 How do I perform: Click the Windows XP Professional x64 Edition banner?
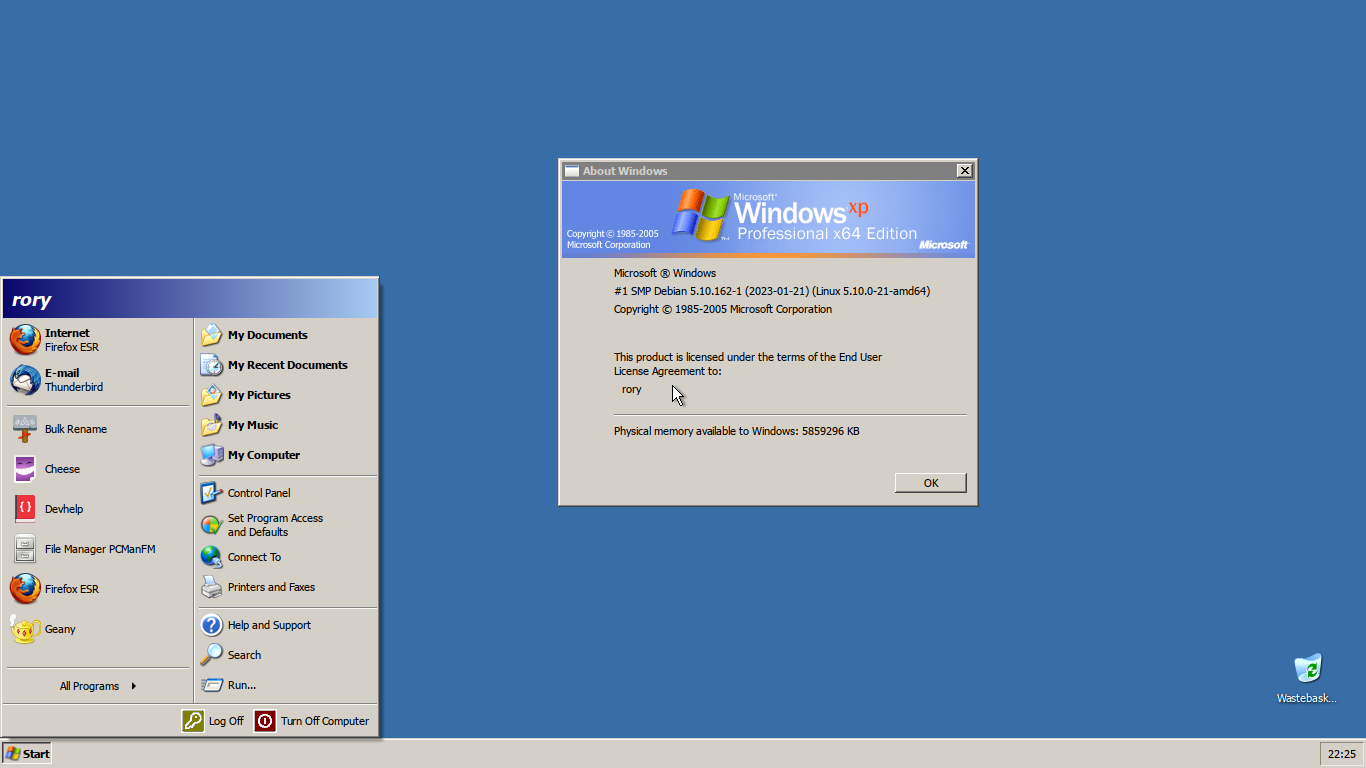pos(768,220)
